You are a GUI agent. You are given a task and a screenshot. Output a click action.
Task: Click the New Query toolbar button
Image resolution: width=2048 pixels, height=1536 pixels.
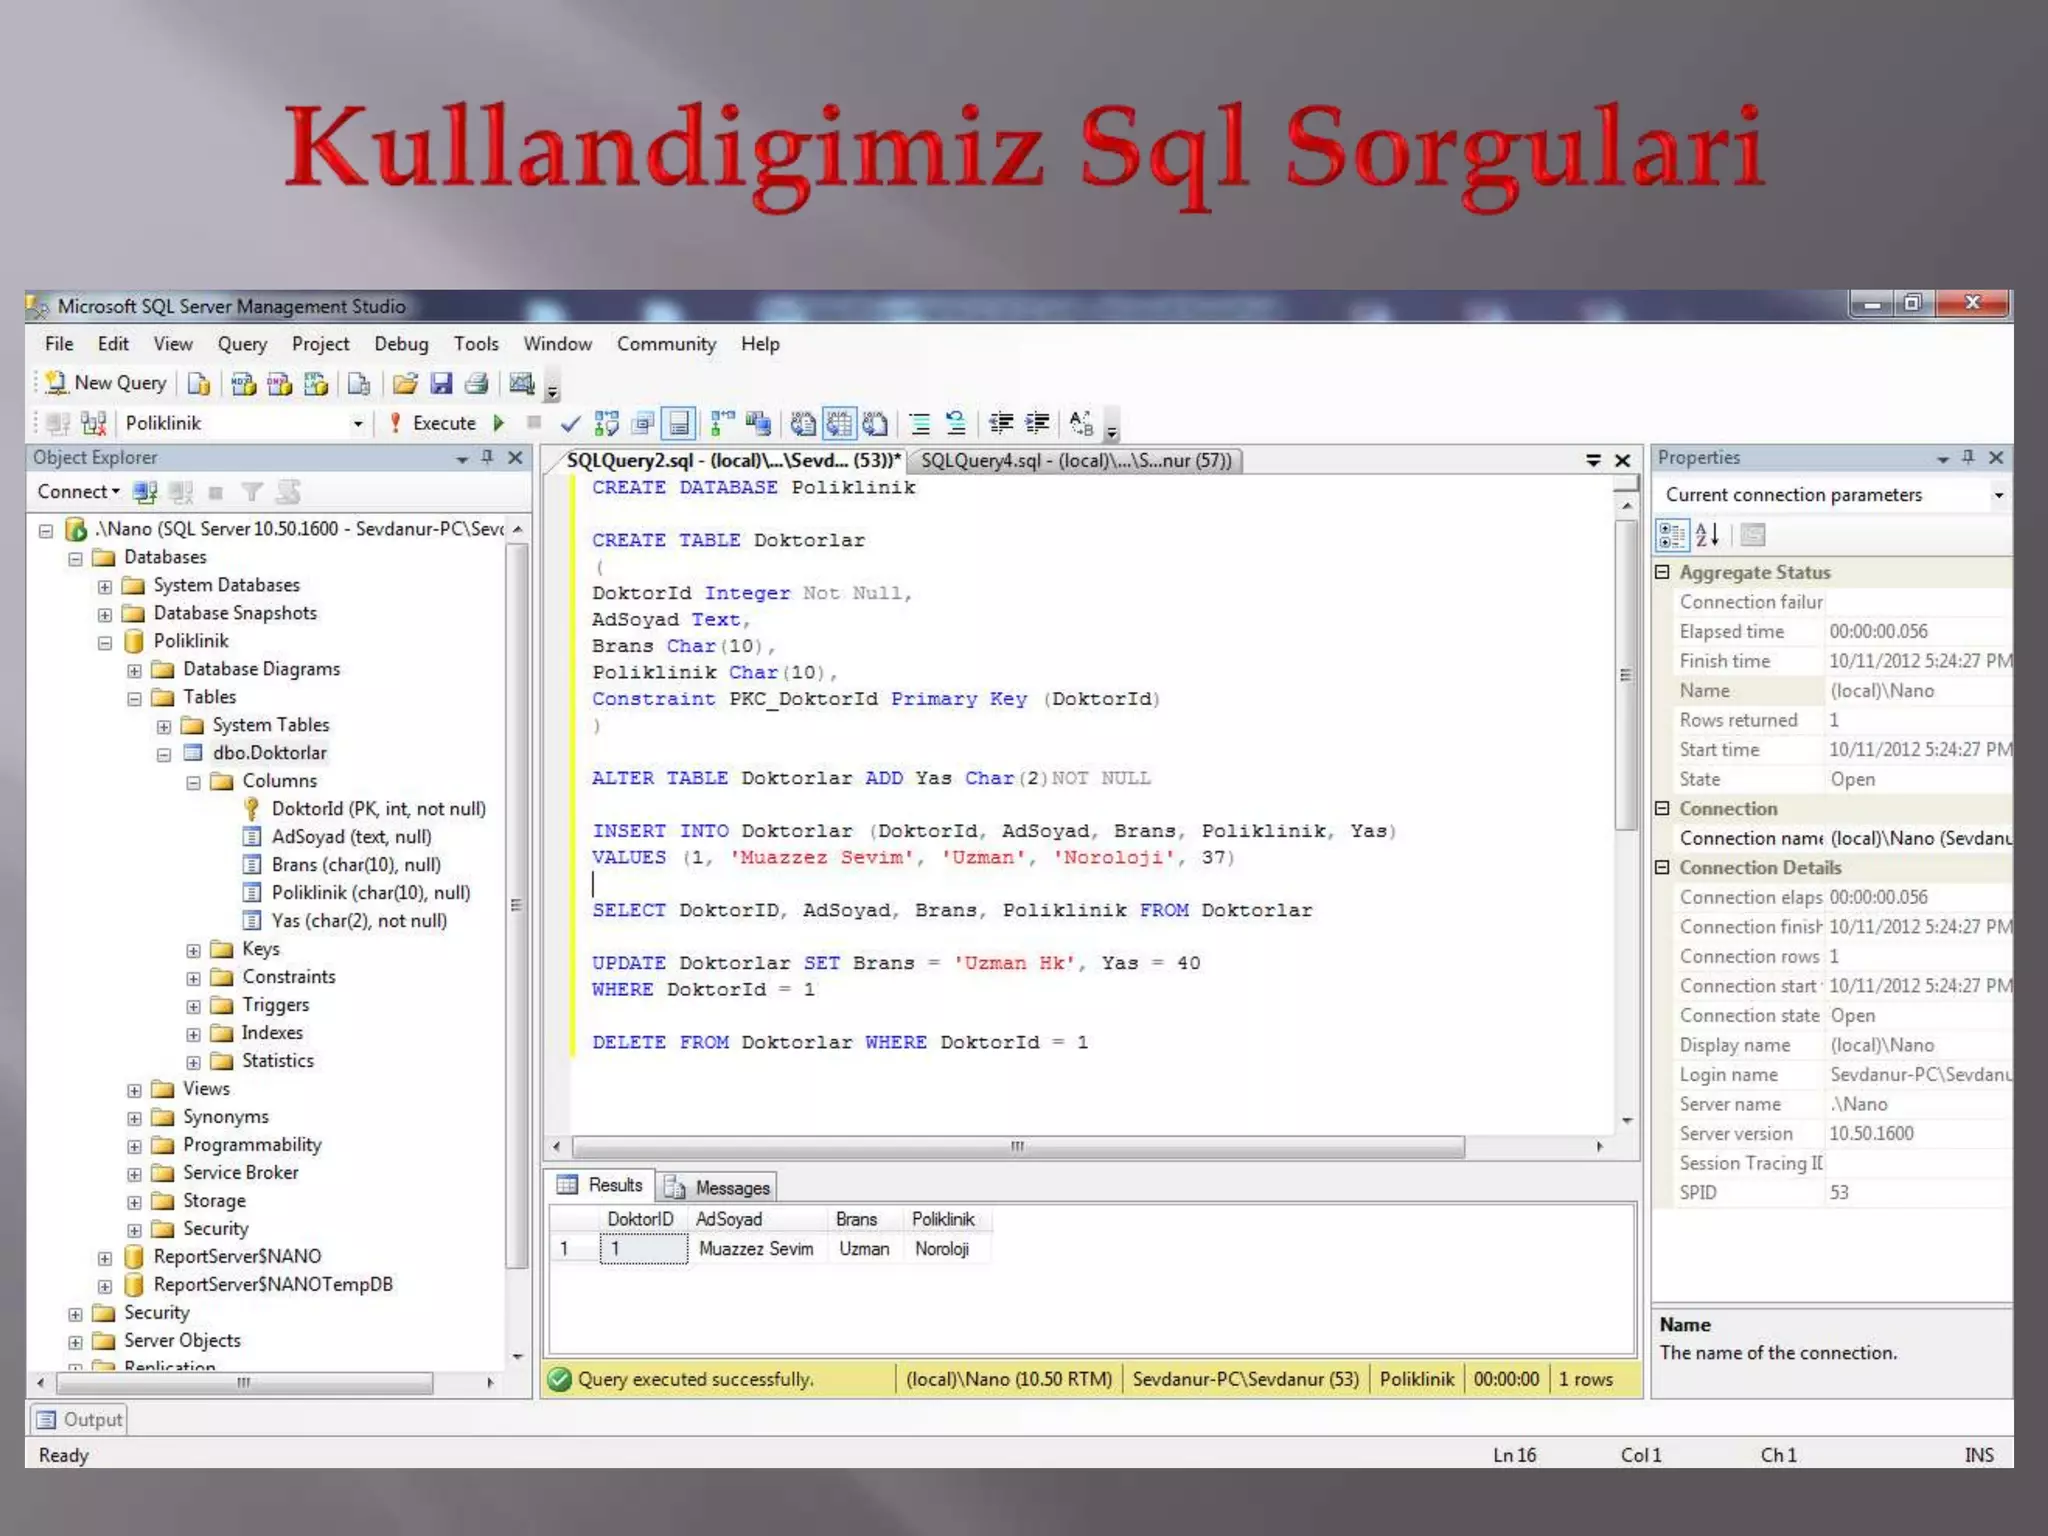pos(107,383)
